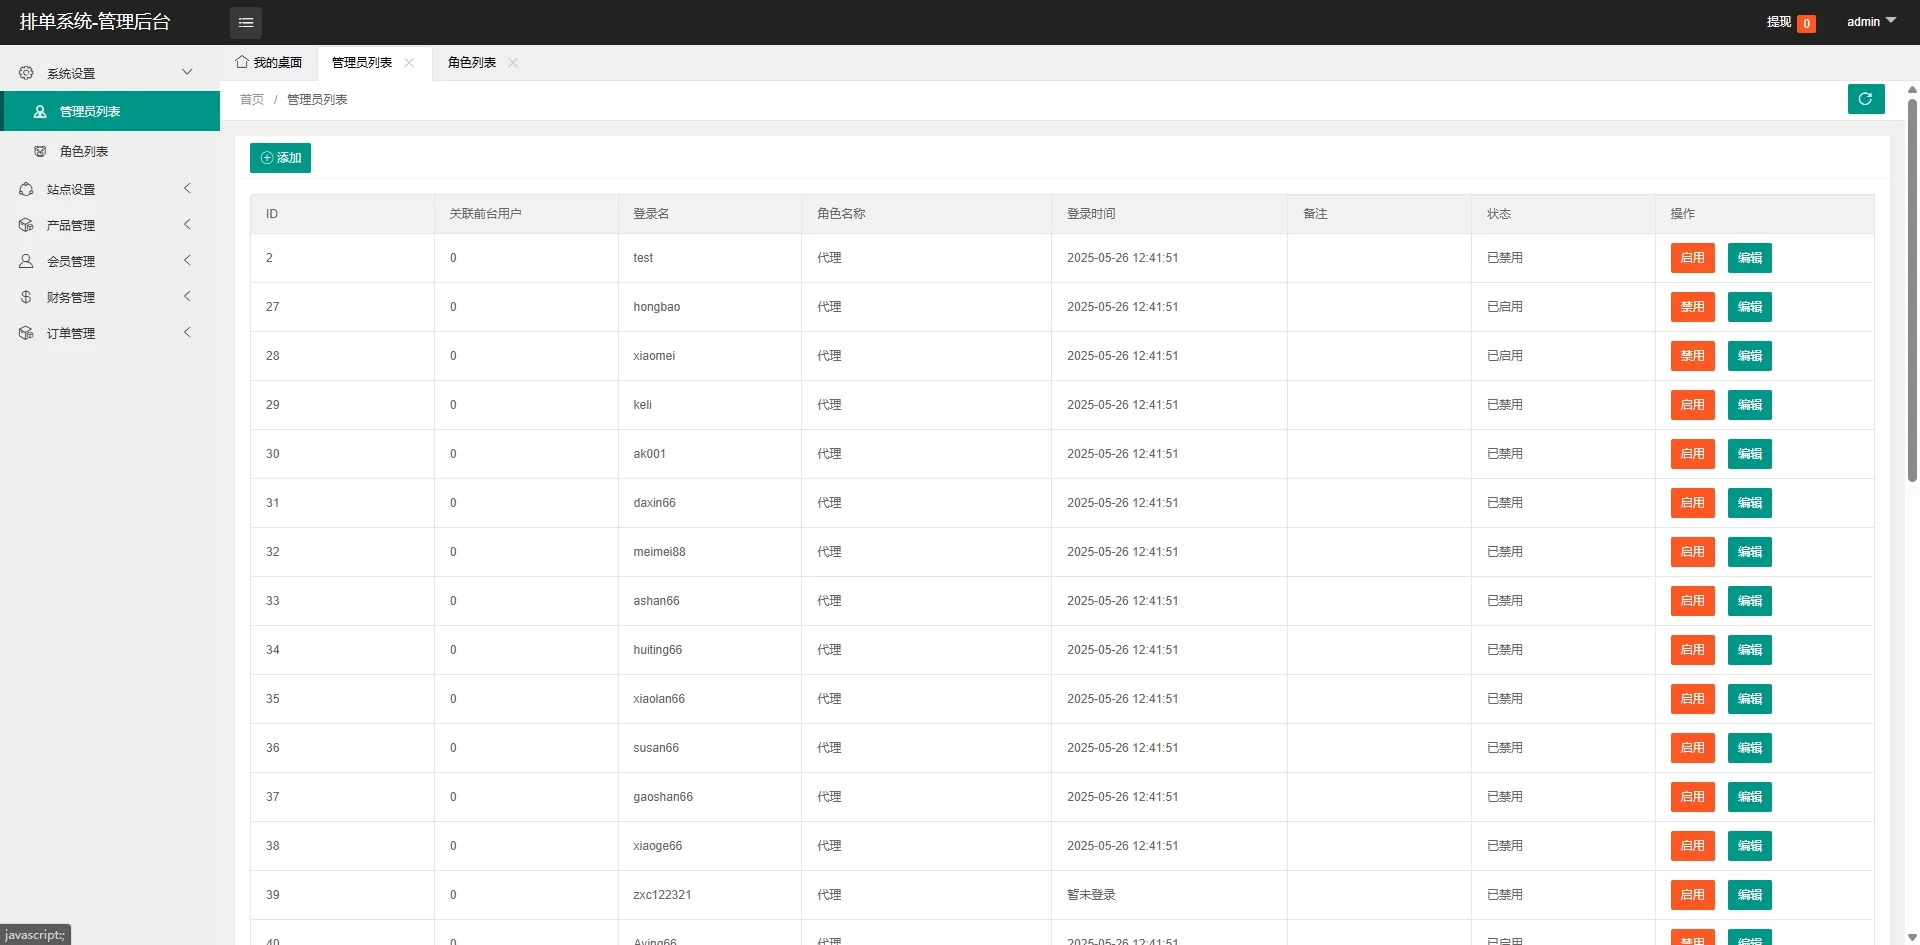Open the admin user dropdown
The width and height of the screenshot is (1920, 945).
pyautogui.click(x=1871, y=21)
